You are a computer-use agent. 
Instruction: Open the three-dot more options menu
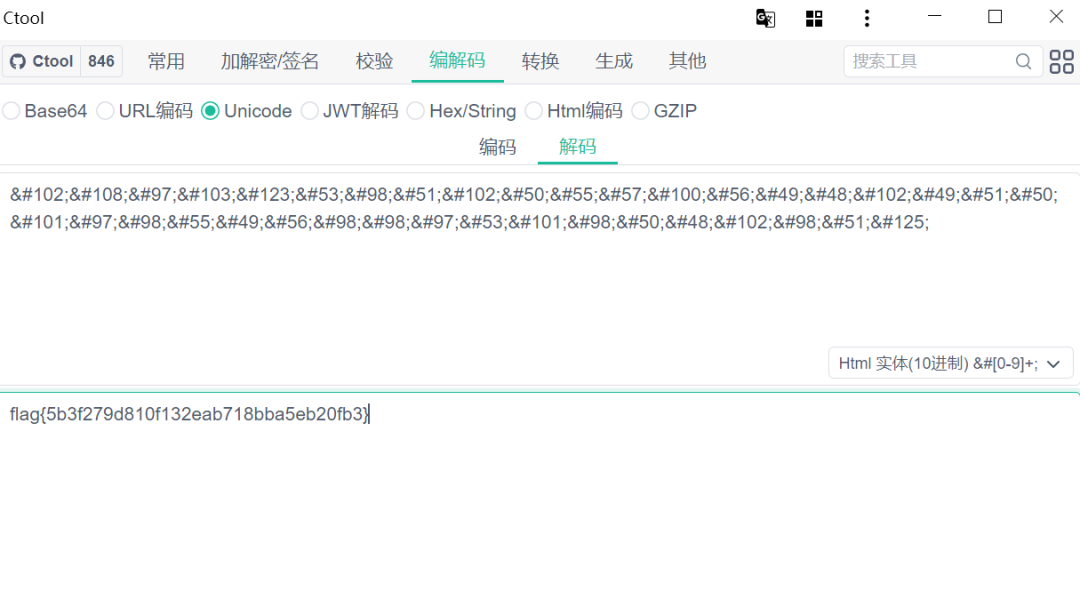point(866,18)
